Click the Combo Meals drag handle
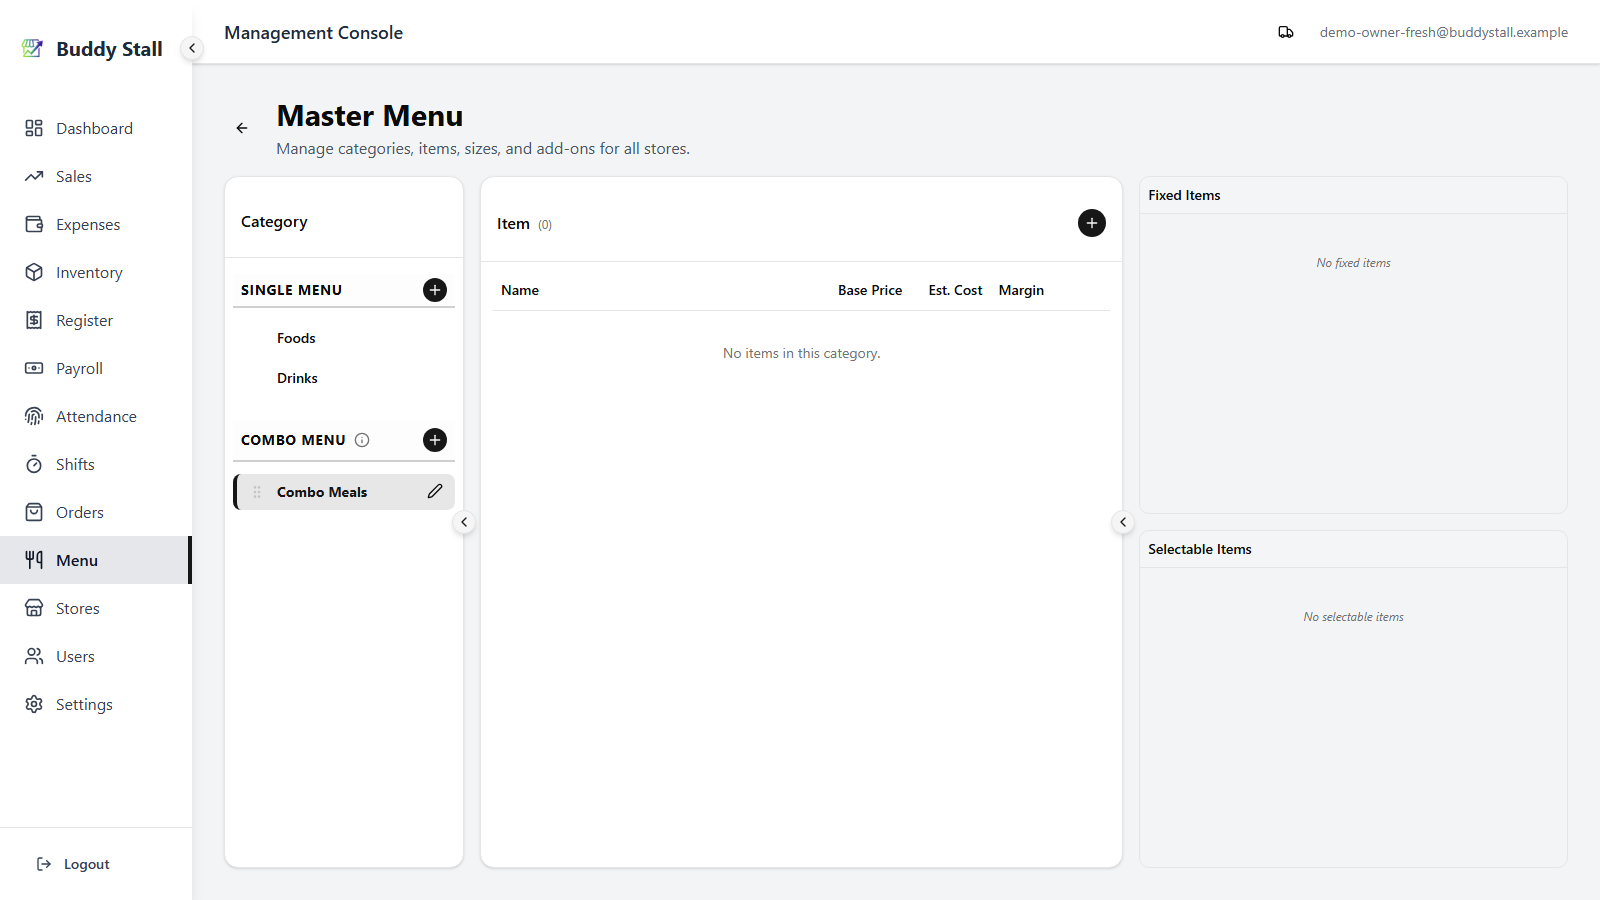This screenshot has width=1600, height=900. point(257,492)
